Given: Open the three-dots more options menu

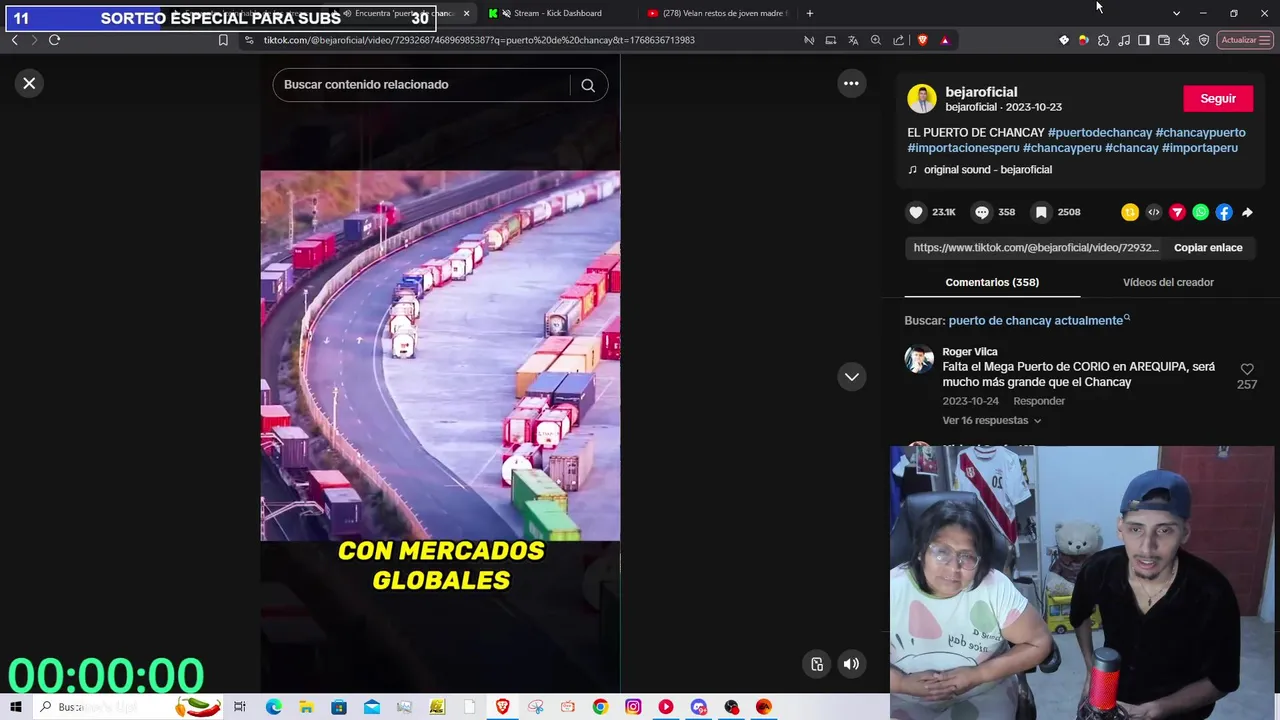Looking at the screenshot, I should coord(851,84).
